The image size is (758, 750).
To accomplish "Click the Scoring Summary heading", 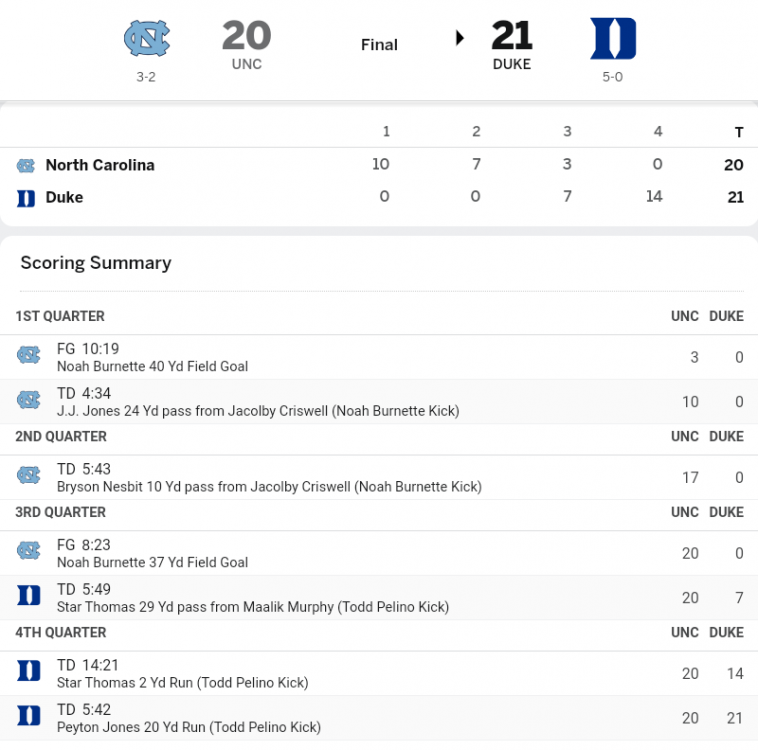I will [x=96, y=263].
